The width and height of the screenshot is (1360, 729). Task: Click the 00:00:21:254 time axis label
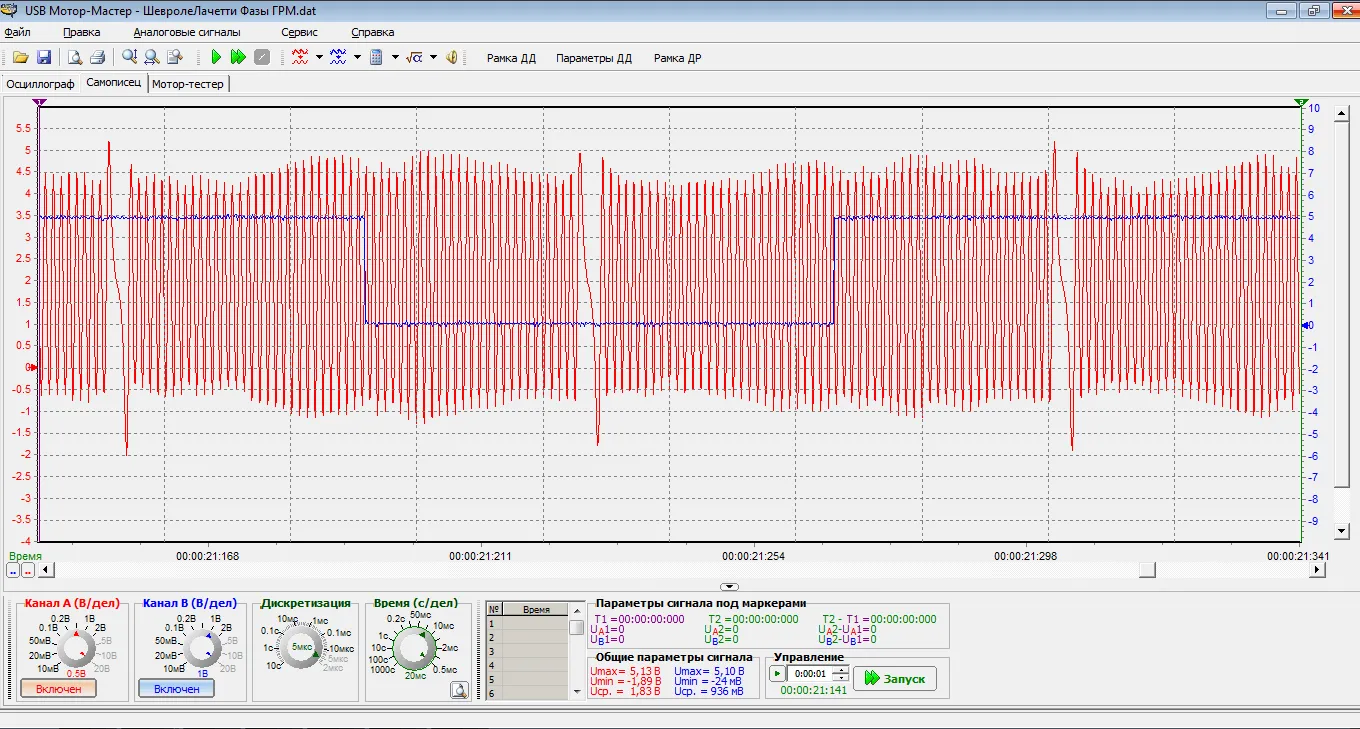pyautogui.click(x=754, y=556)
